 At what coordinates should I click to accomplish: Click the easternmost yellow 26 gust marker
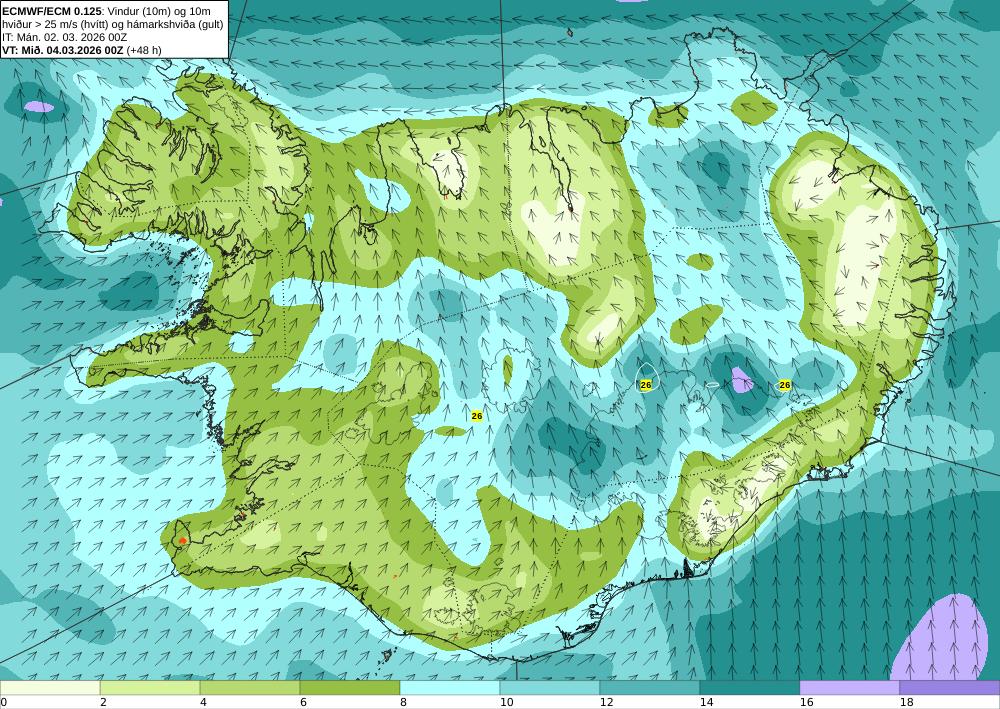pyautogui.click(x=784, y=385)
